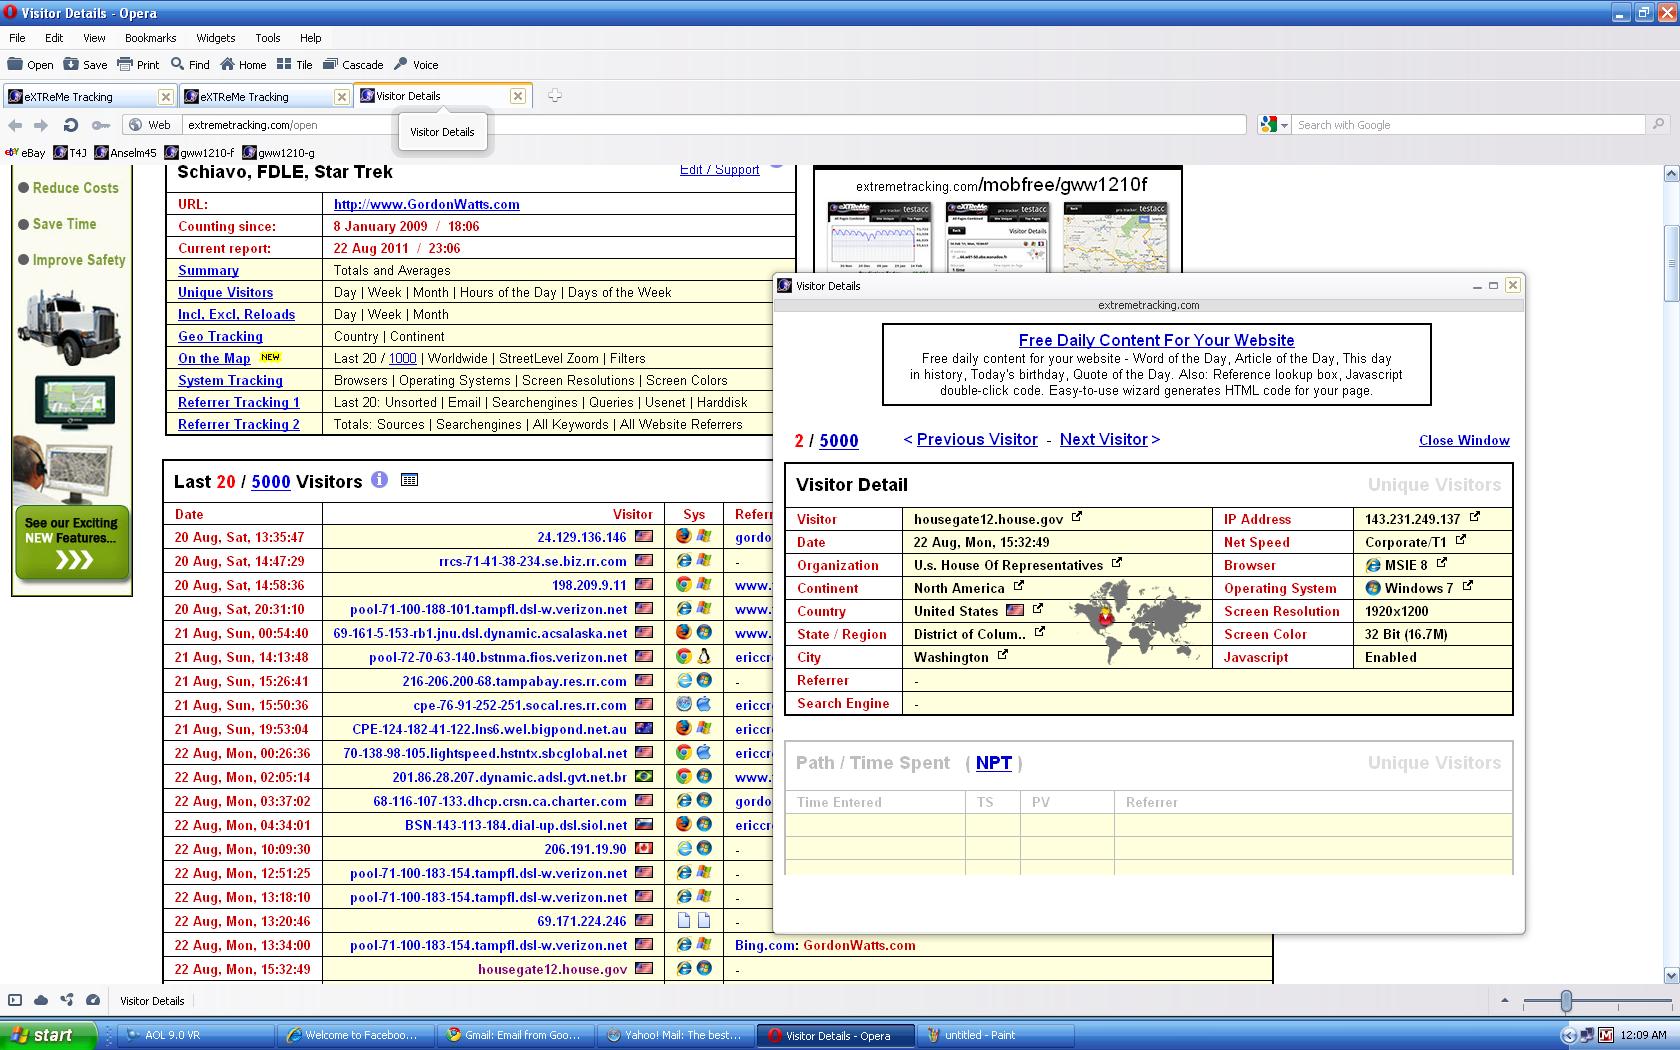
Task: Close the Visitor Details tab
Action: pos(517,96)
